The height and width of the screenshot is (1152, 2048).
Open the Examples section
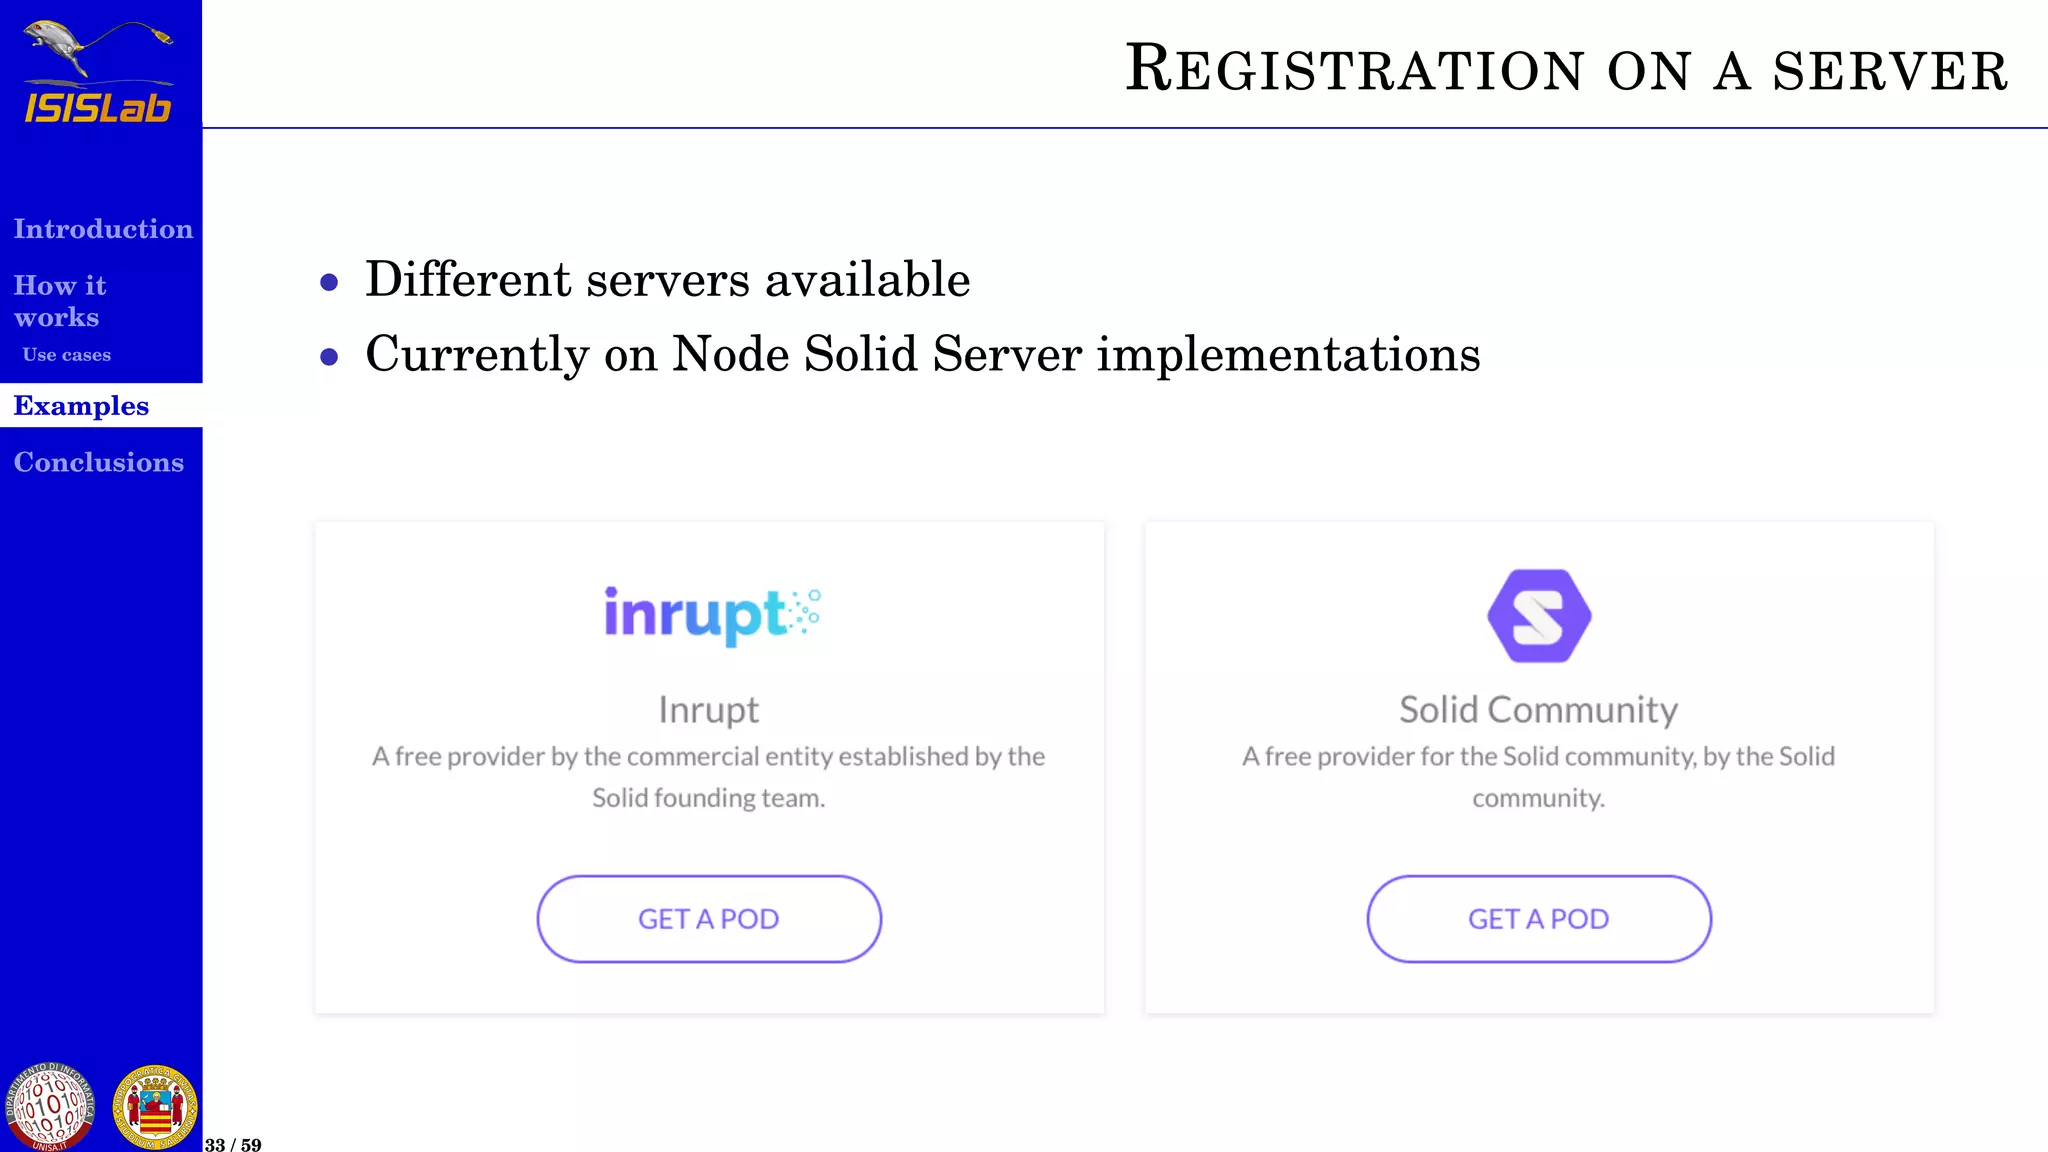tap(81, 406)
